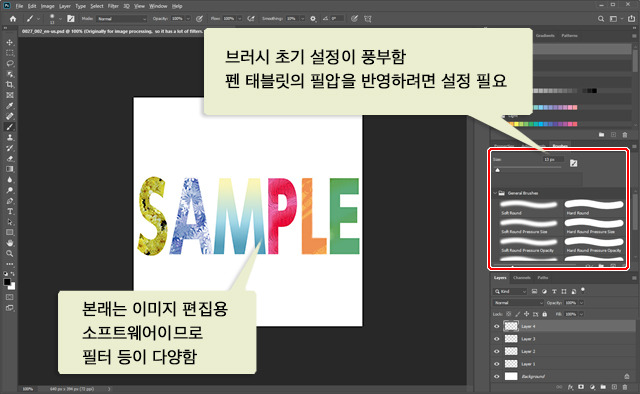
Task: Select the Lasso tool
Action: pos(10,64)
